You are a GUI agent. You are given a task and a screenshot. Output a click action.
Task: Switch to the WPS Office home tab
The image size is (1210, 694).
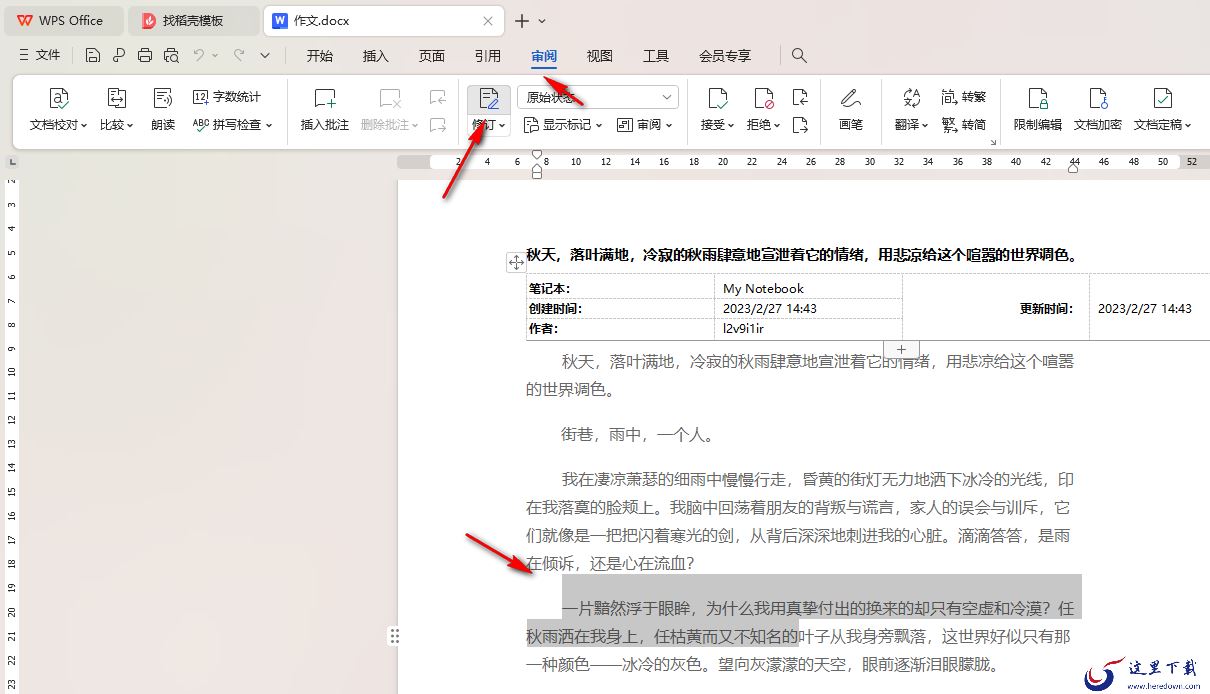pyautogui.click(x=65, y=20)
